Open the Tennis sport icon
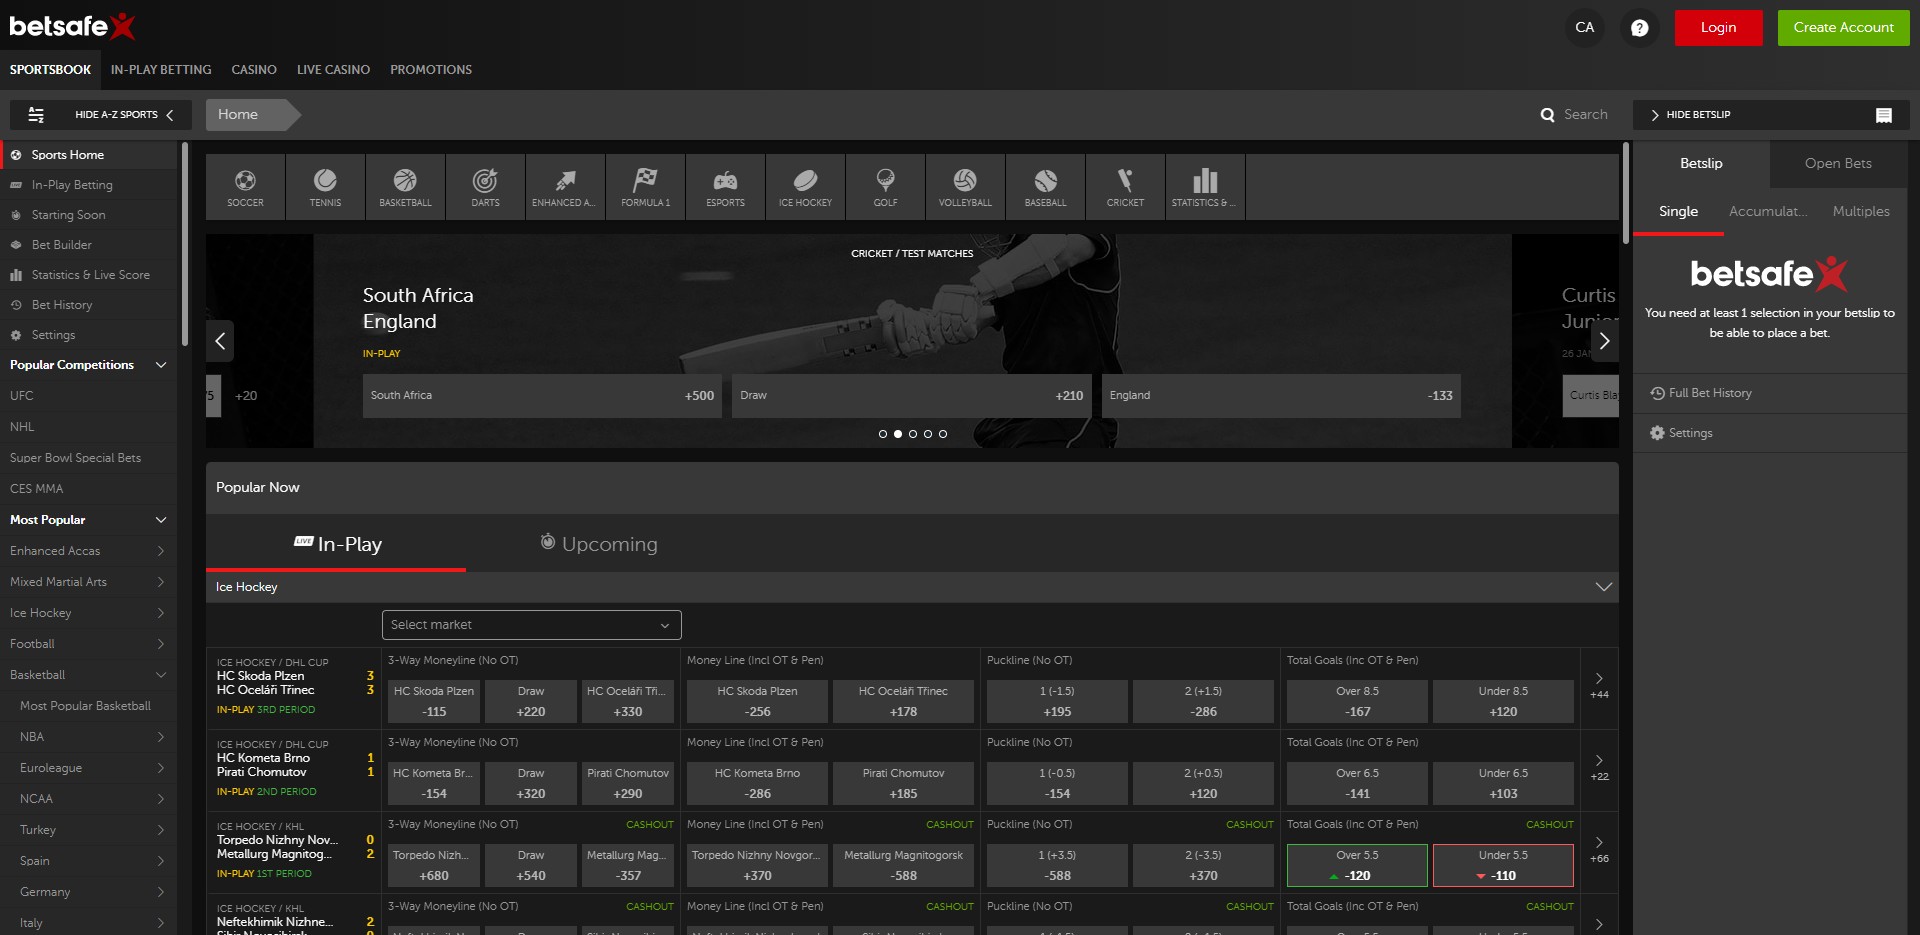 tap(325, 187)
